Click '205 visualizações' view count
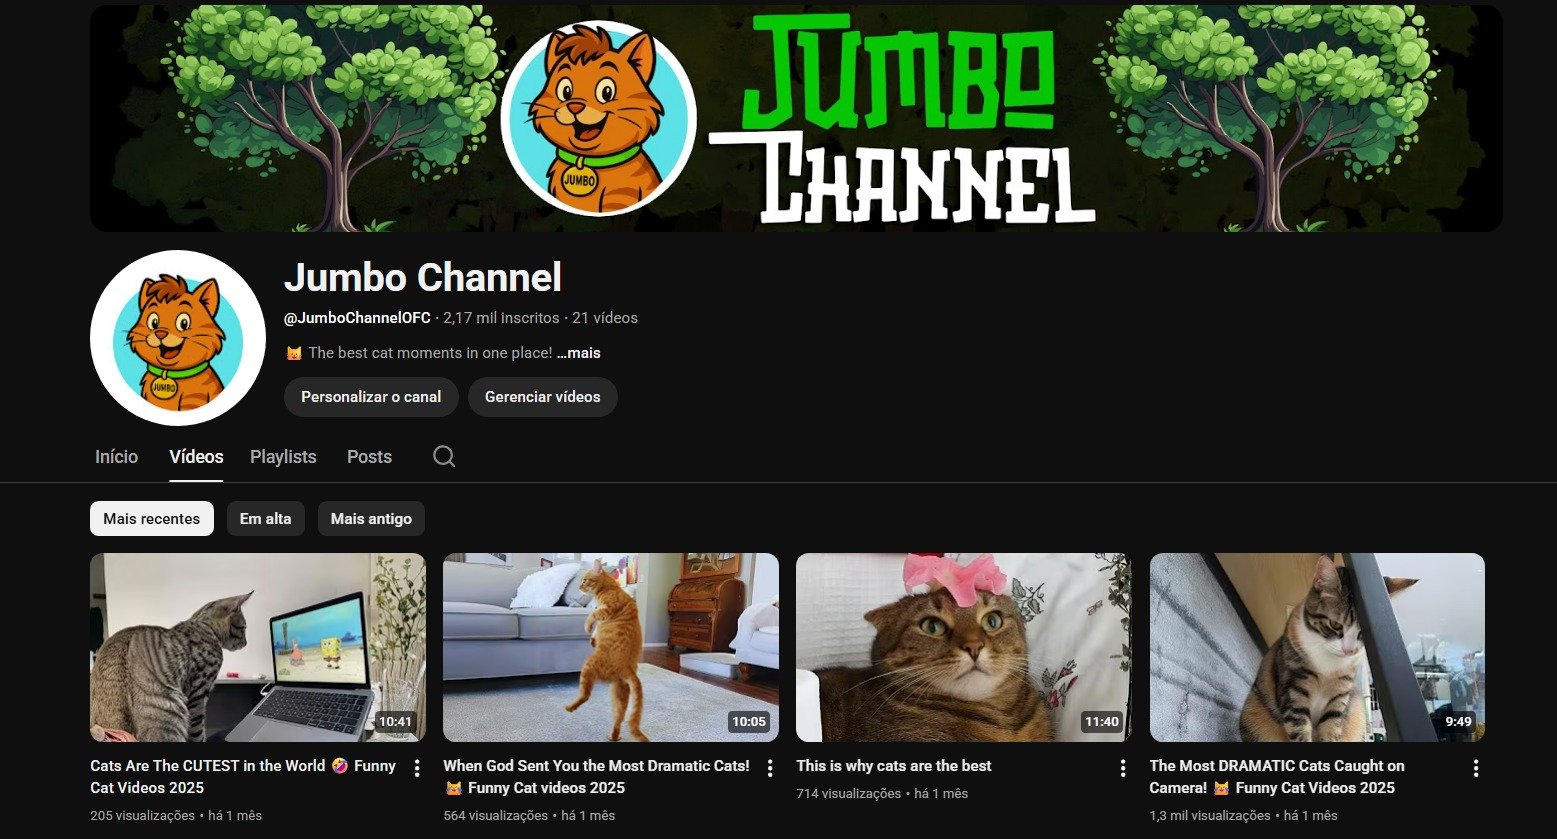1557x839 pixels. click(x=140, y=815)
